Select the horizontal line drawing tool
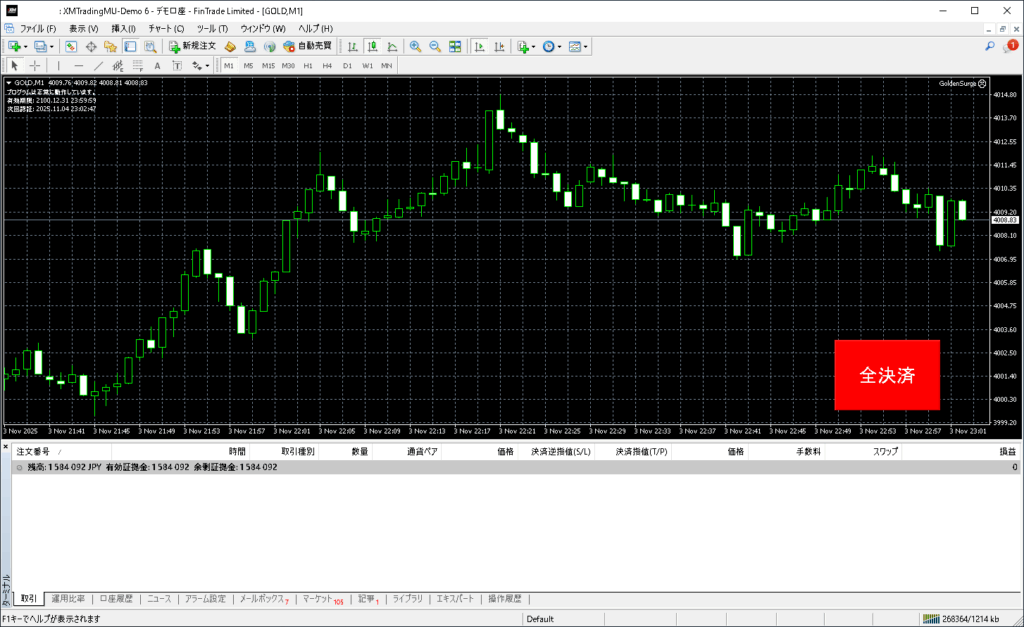The width and height of the screenshot is (1024, 627). pos(79,65)
